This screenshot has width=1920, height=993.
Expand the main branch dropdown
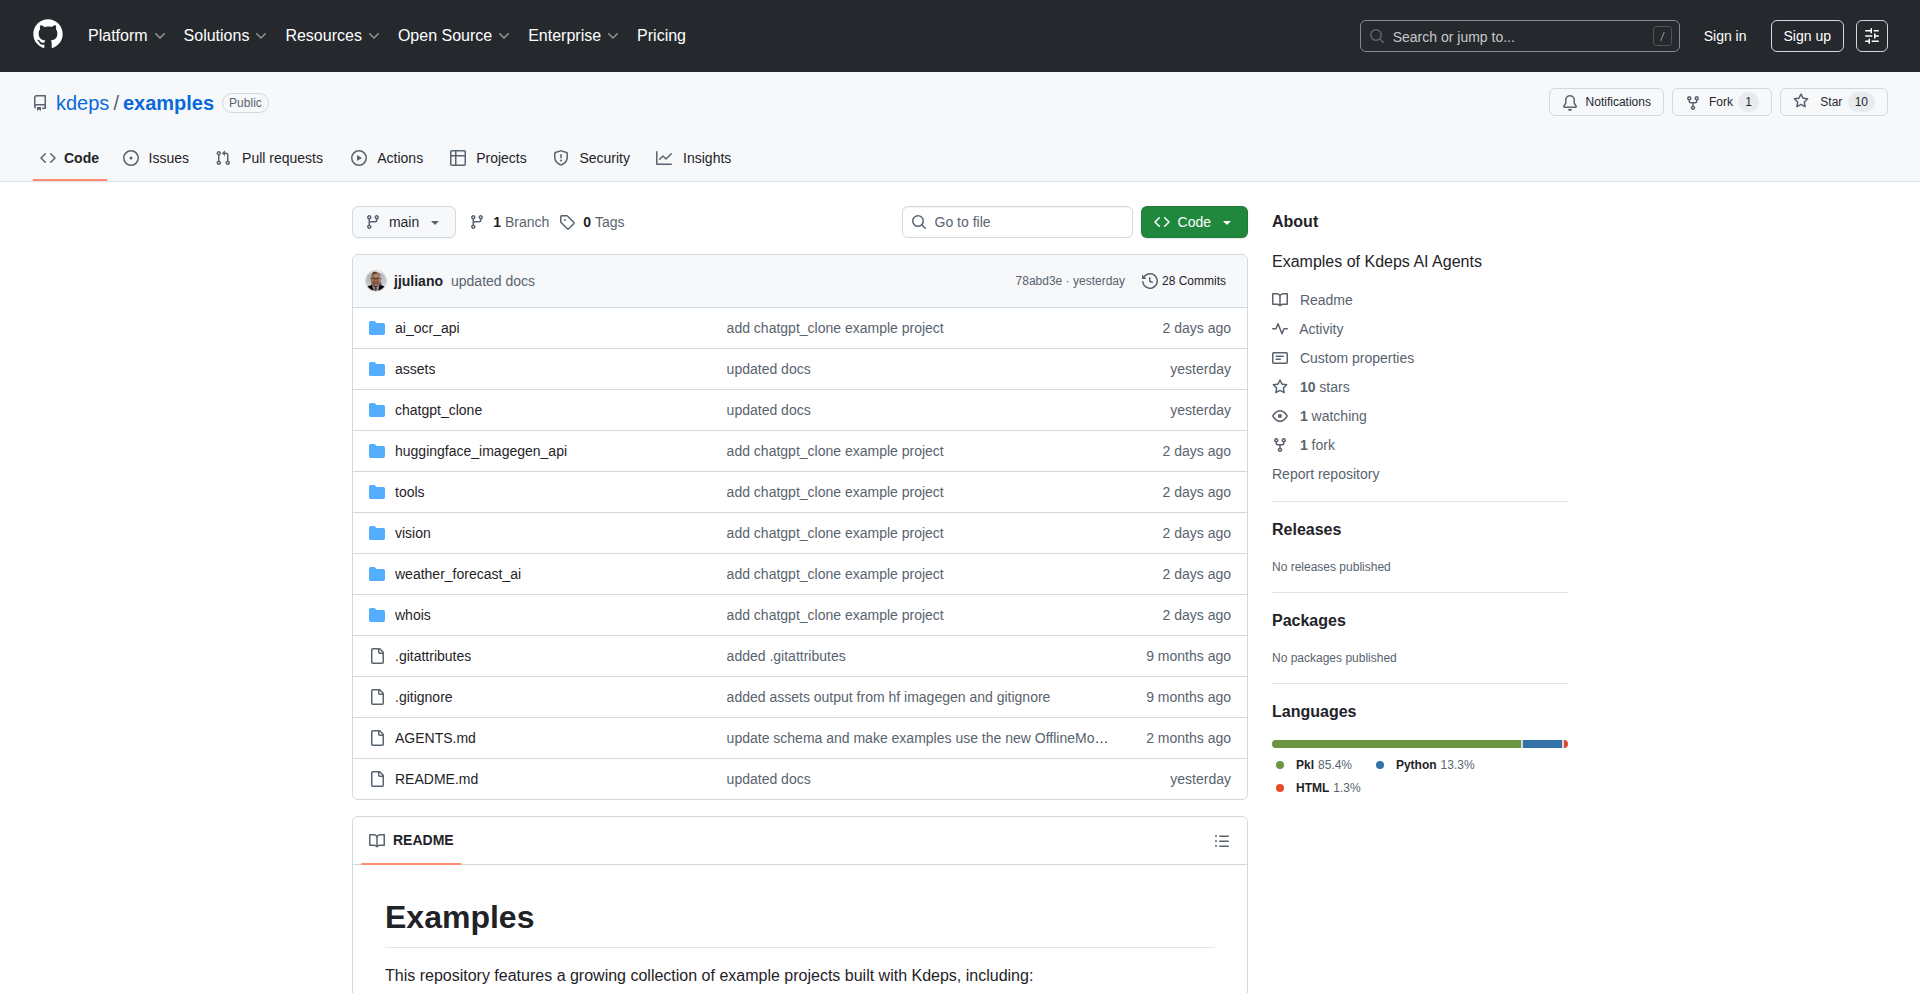[x=403, y=222]
